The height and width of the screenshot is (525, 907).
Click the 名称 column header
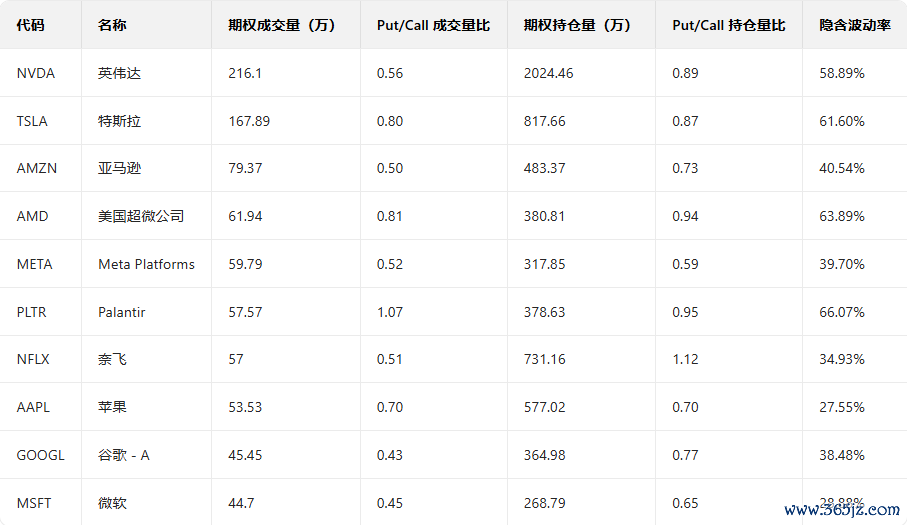[x=112, y=25]
